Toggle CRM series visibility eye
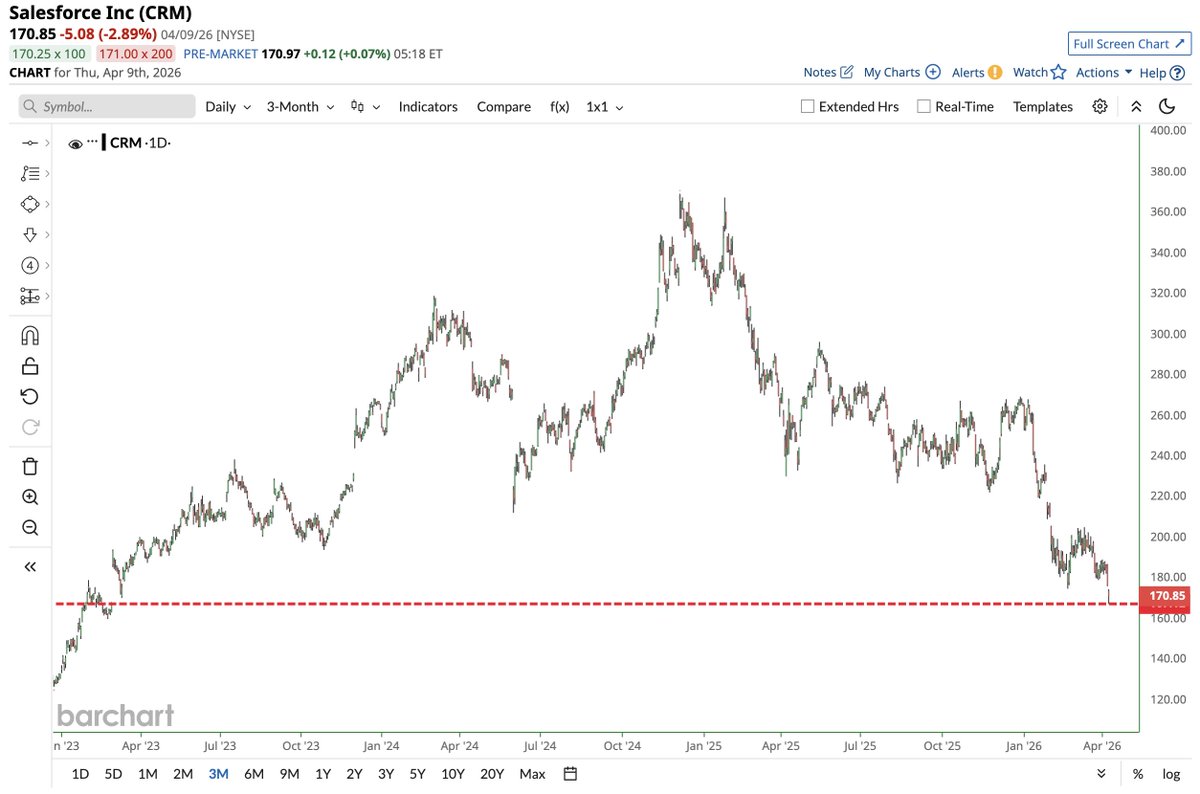 tap(75, 144)
